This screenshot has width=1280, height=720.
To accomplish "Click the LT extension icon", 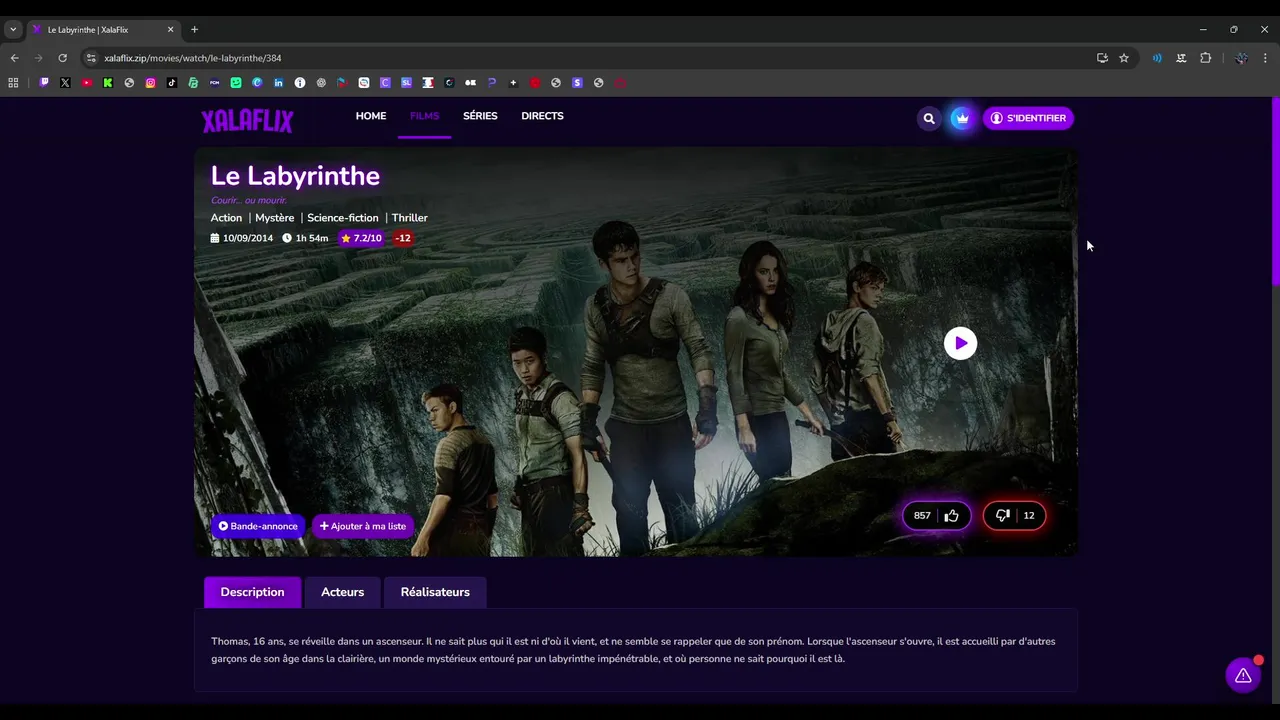I will click(x=1181, y=58).
